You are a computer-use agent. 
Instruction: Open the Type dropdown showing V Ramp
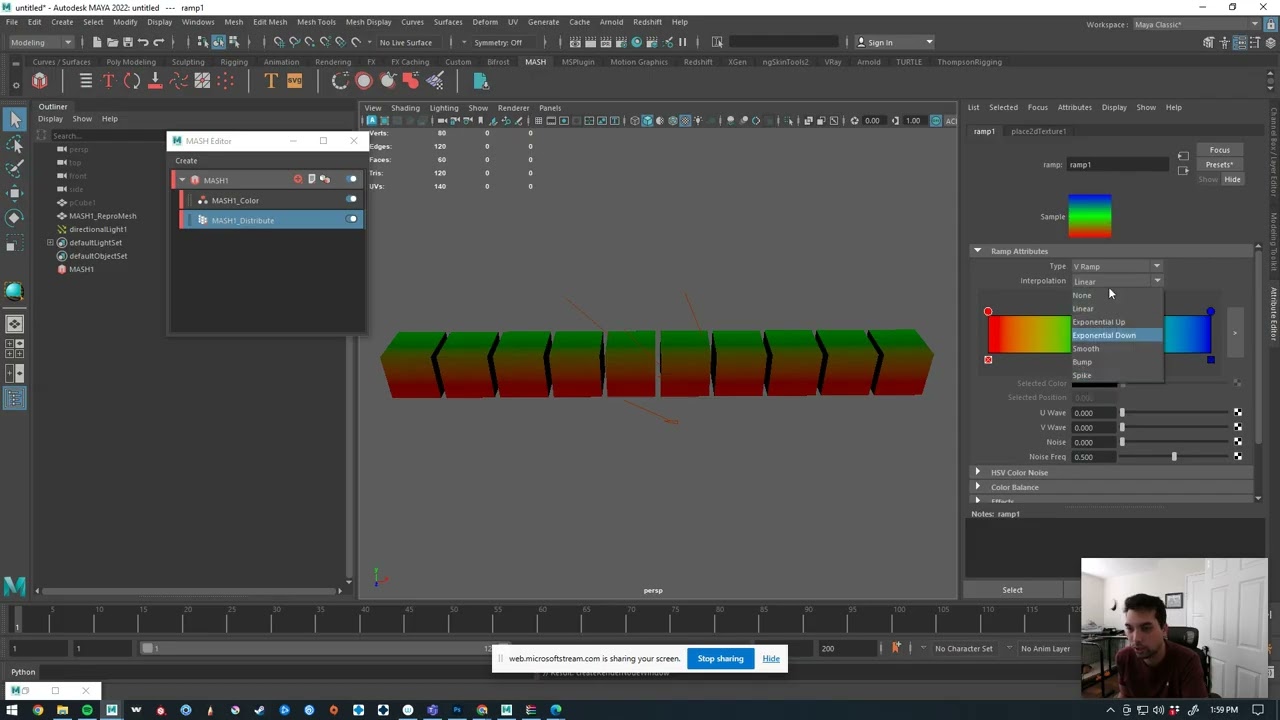pos(1117,267)
